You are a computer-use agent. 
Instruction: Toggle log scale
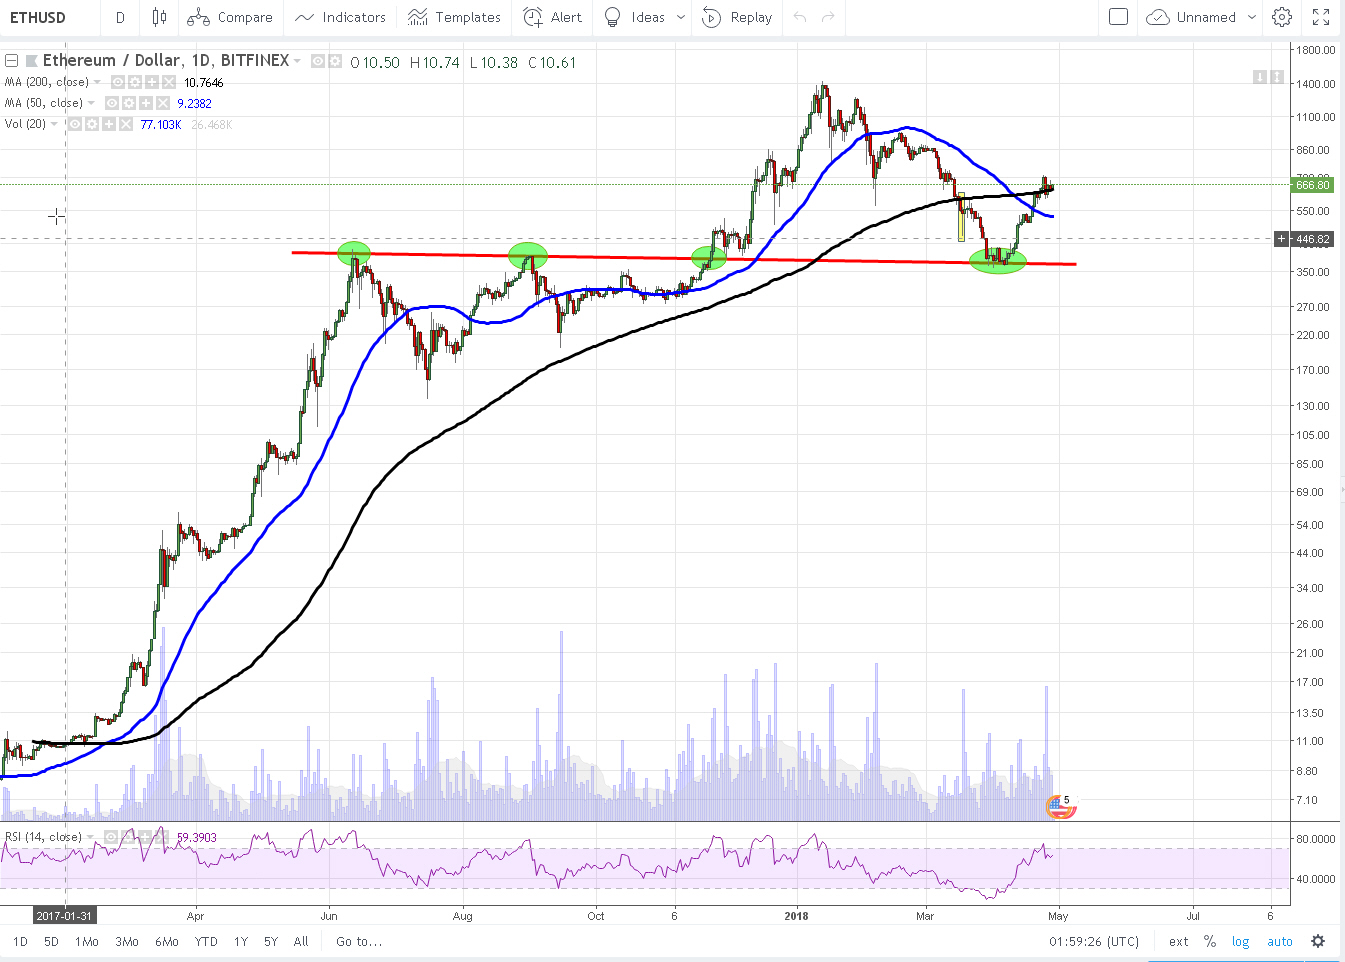tap(1240, 941)
